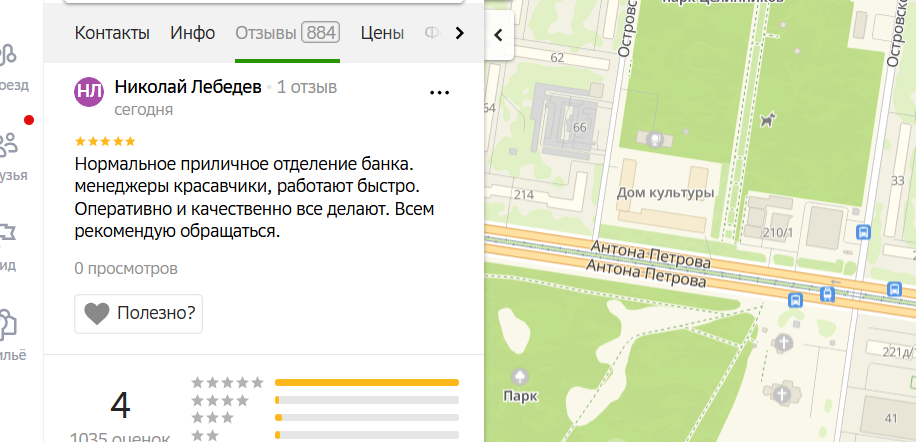This screenshot has height=442, width=916.
Task: Filter reviews by three-star bar
Action: coord(367,417)
